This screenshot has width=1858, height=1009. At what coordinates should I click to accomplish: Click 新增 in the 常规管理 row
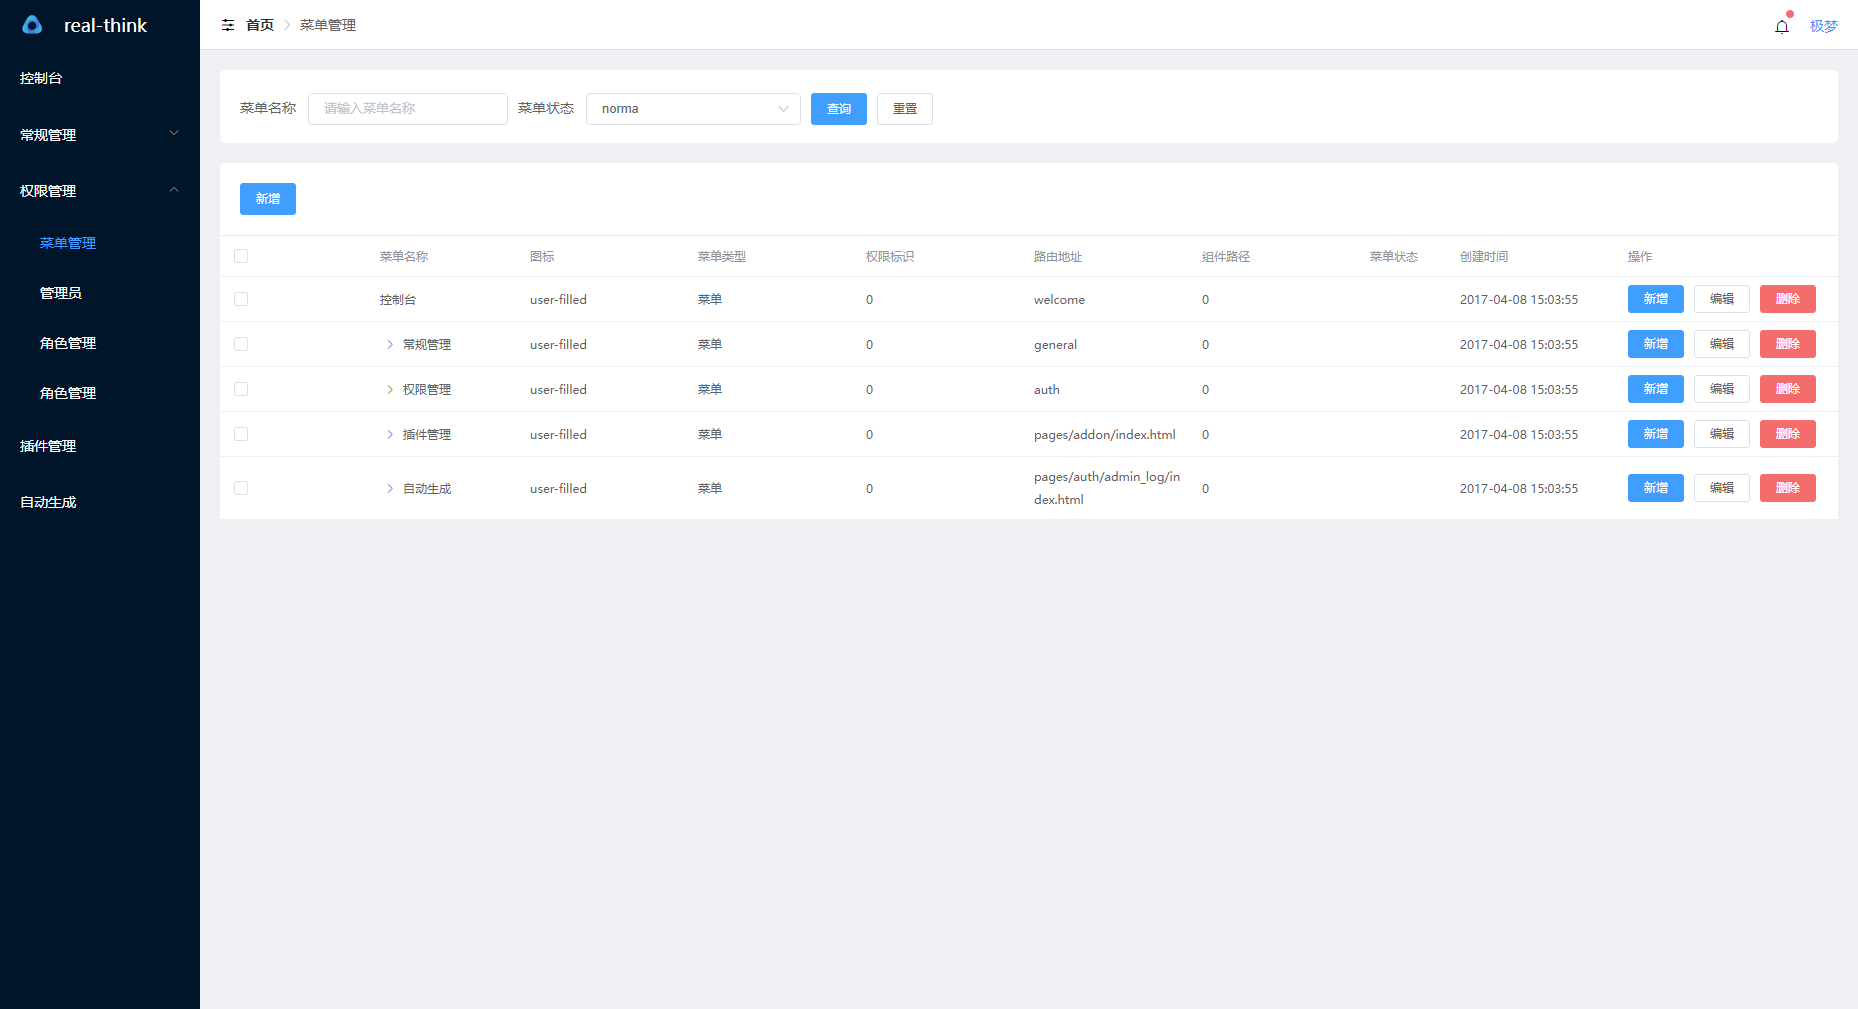tap(1656, 344)
